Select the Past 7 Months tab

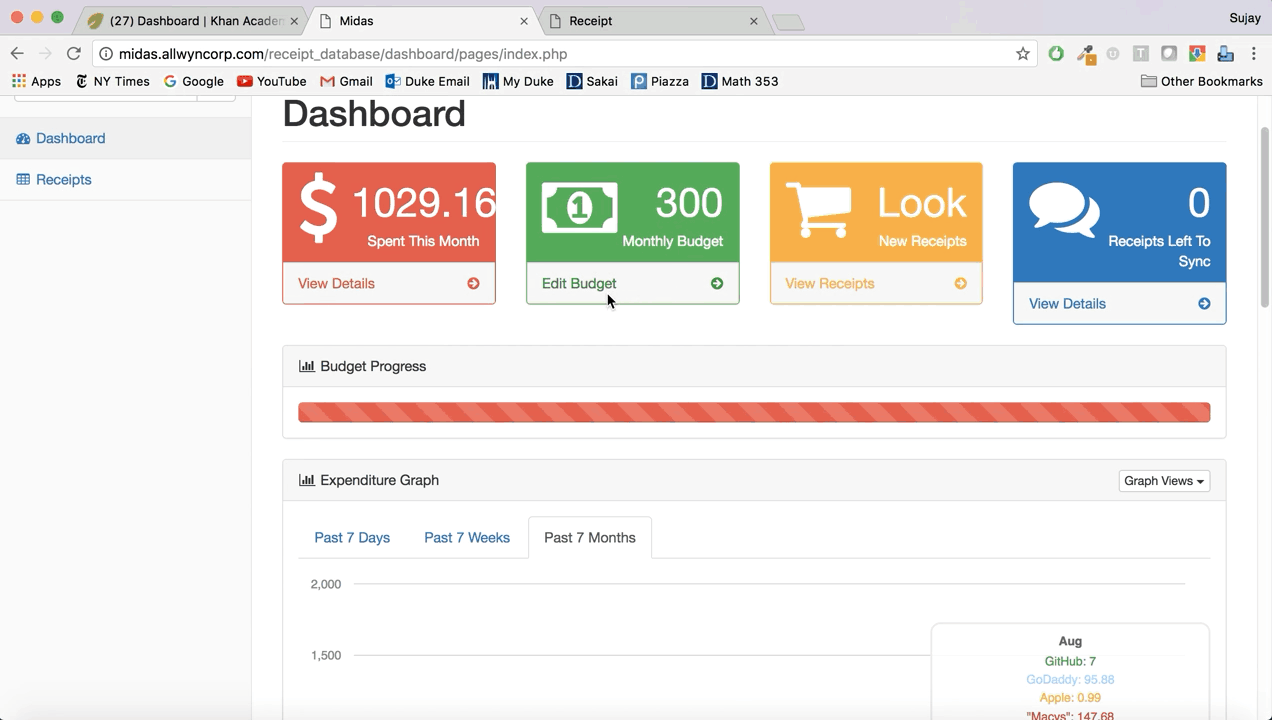(x=590, y=538)
